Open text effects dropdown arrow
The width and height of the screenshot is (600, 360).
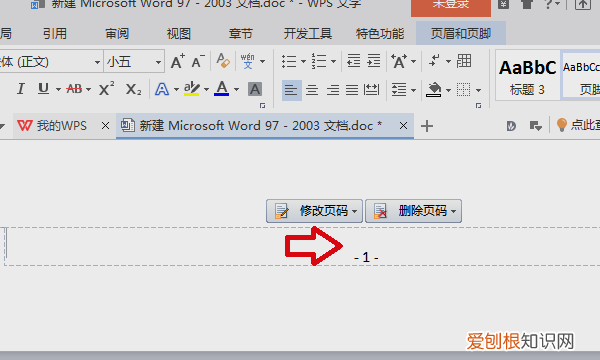tap(176, 90)
